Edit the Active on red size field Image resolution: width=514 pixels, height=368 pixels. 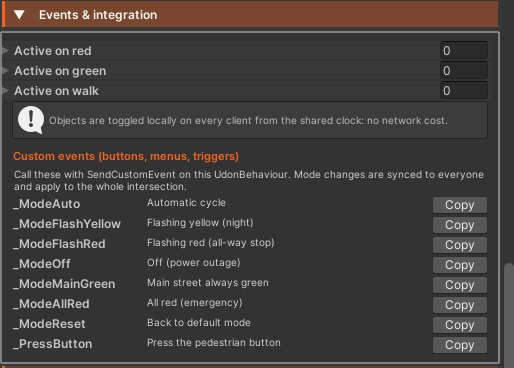pos(464,51)
